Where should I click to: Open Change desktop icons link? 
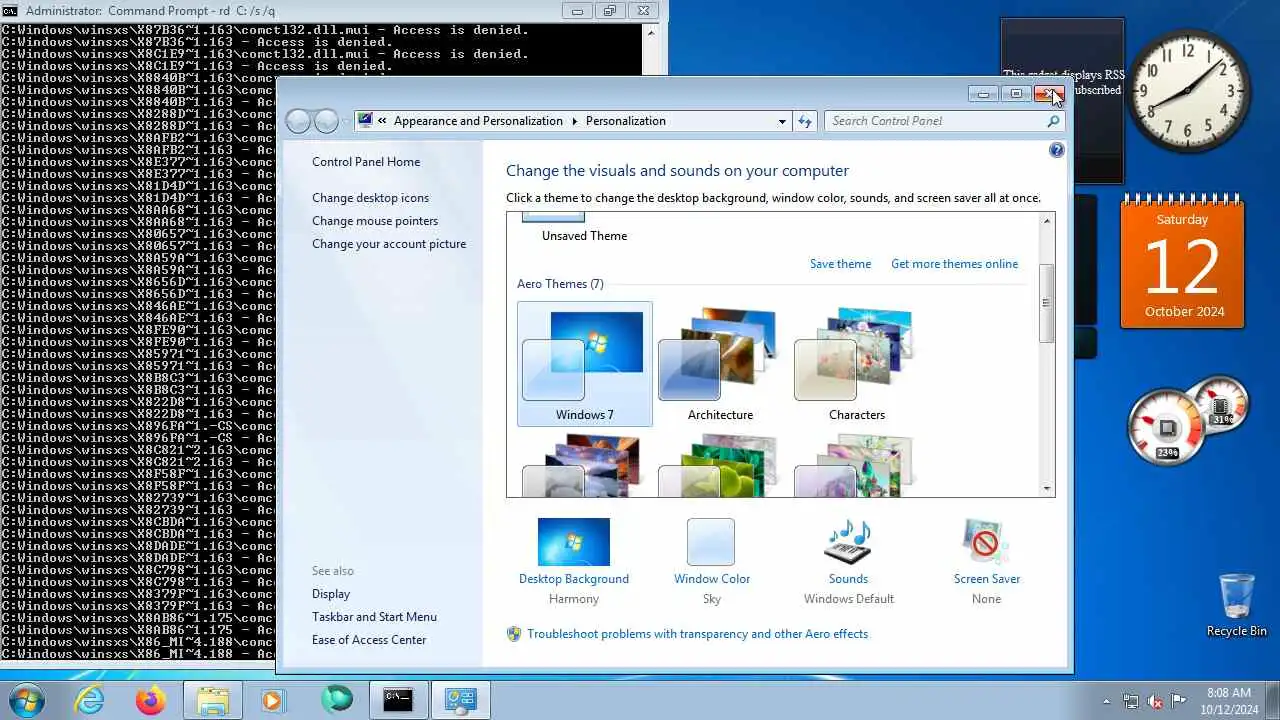coord(370,198)
